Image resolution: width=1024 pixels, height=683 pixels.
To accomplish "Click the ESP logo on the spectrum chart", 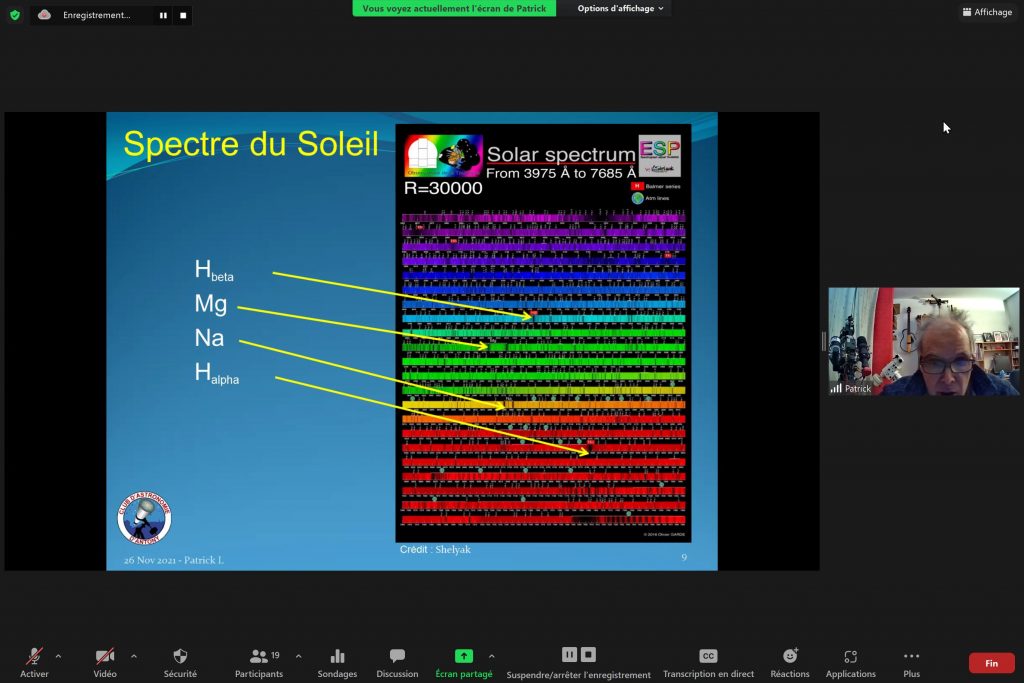I will pos(660,155).
